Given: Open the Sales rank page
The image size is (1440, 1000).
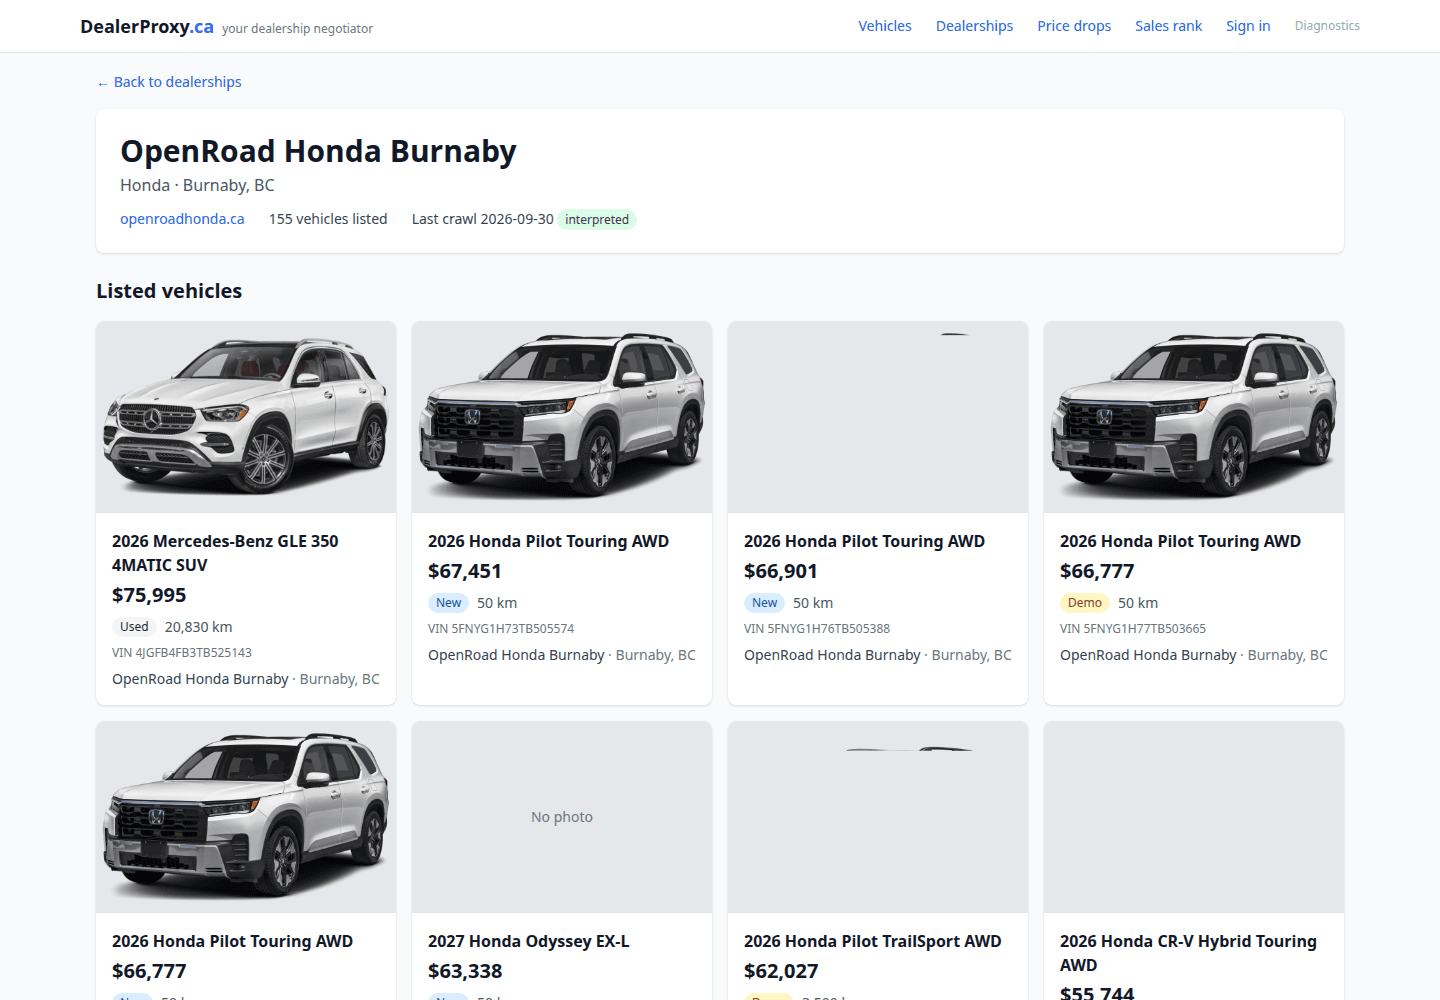Looking at the screenshot, I should pyautogui.click(x=1168, y=26).
